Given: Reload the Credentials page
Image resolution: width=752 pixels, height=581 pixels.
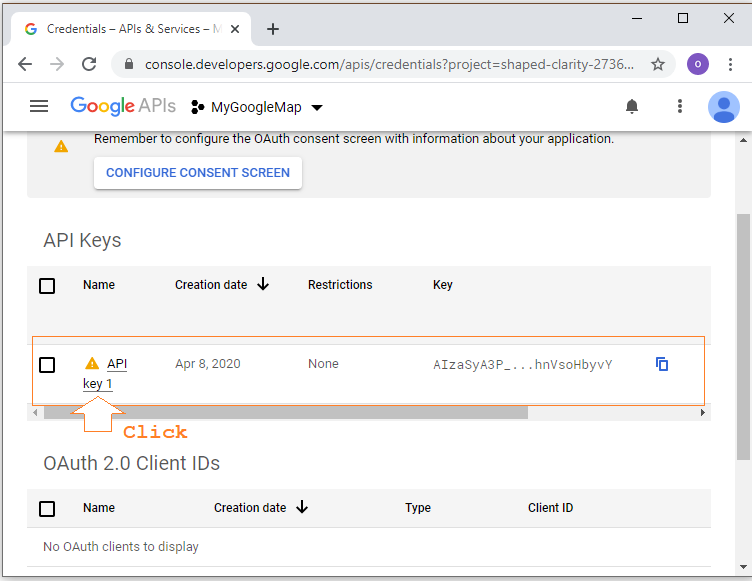Looking at the screenshot, I should pyautogui.click(x=89, y=64).
